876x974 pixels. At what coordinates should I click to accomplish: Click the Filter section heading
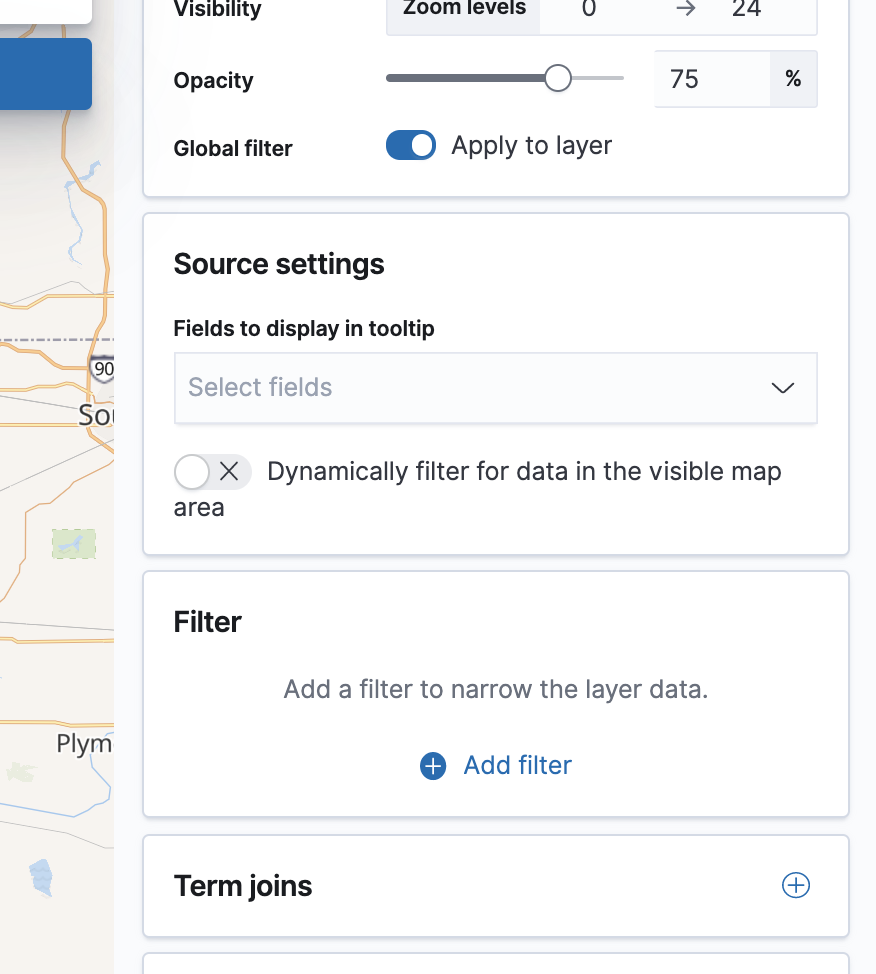click(x=208, y=622)
